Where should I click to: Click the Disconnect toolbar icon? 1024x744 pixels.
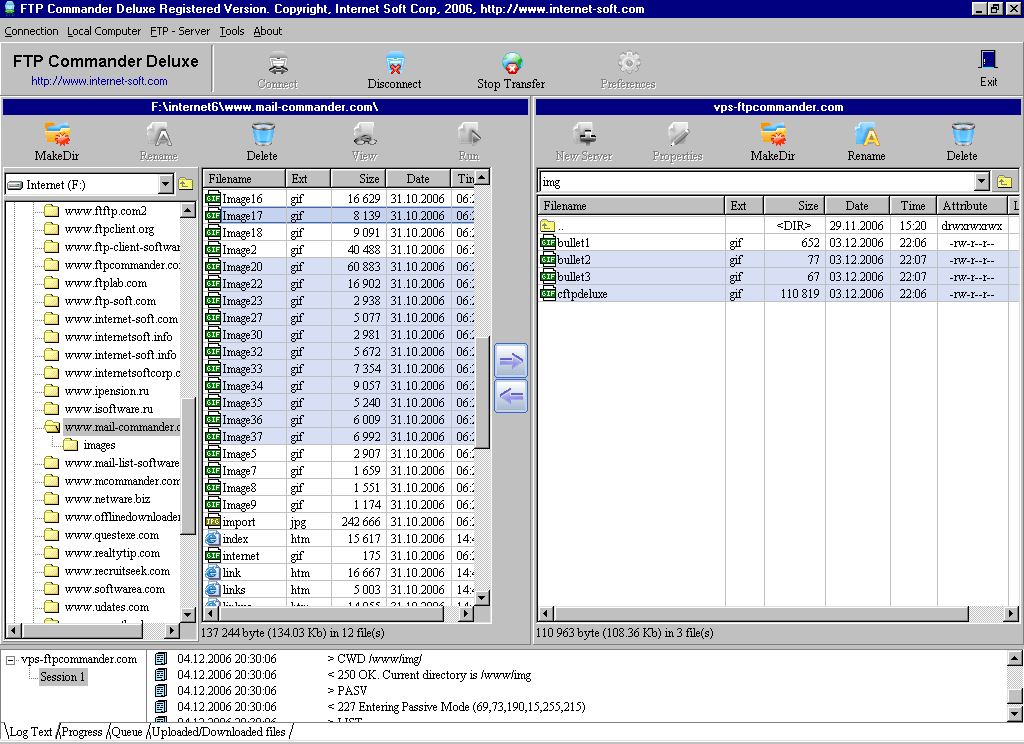click(394, 68)
